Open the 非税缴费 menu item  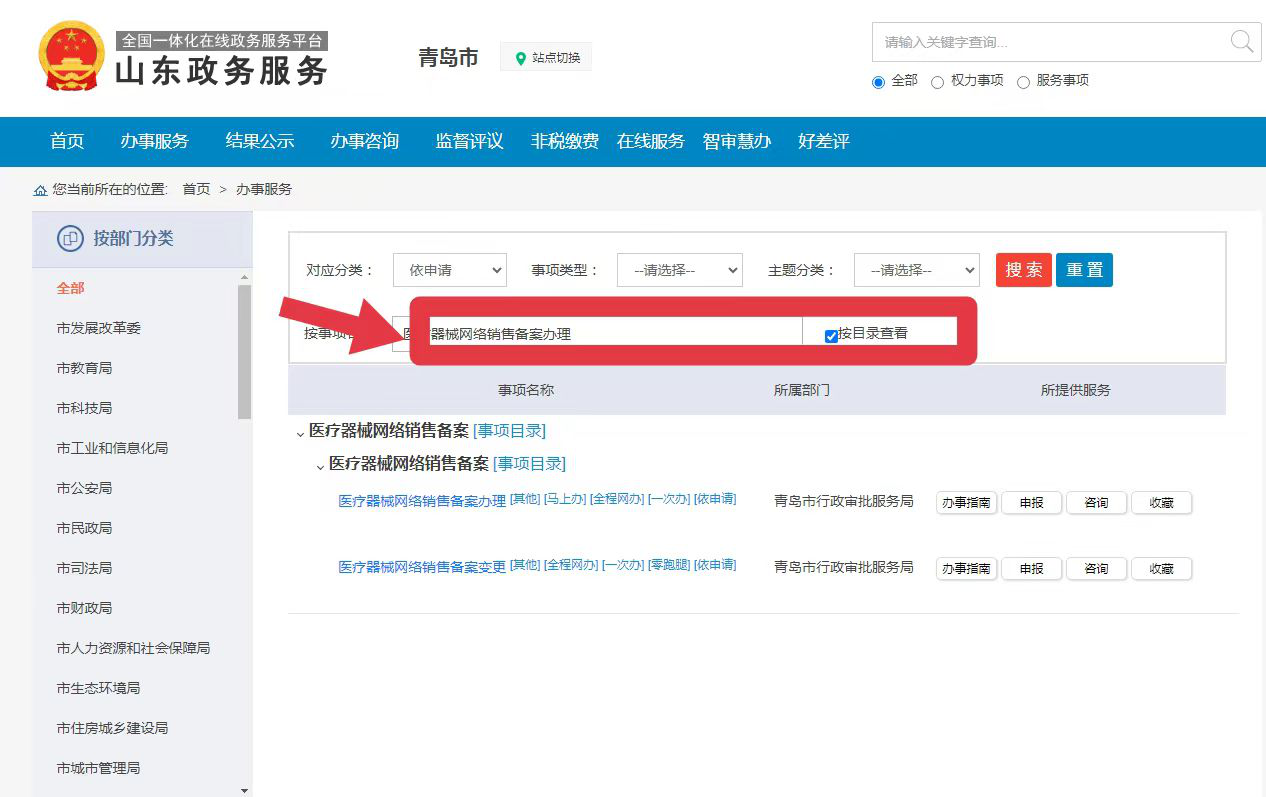coord(565,142)
